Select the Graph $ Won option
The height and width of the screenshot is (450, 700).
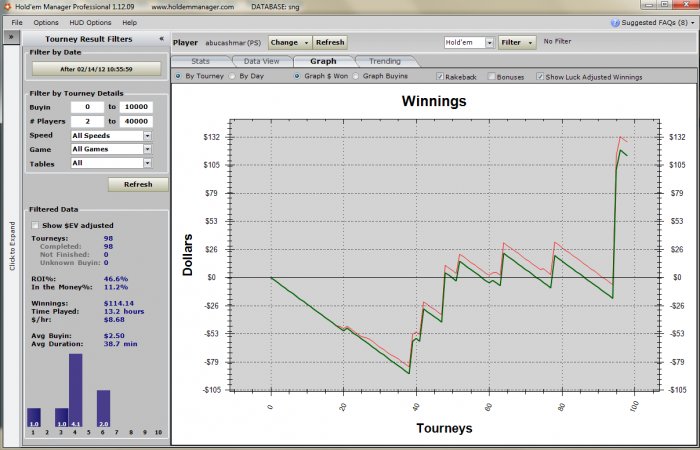(297, 76)
